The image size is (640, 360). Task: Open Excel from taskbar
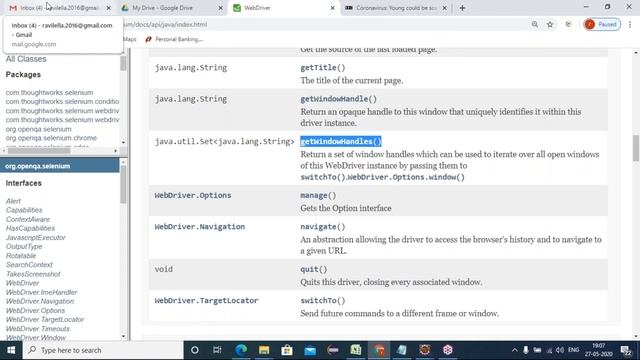(356, 350)
